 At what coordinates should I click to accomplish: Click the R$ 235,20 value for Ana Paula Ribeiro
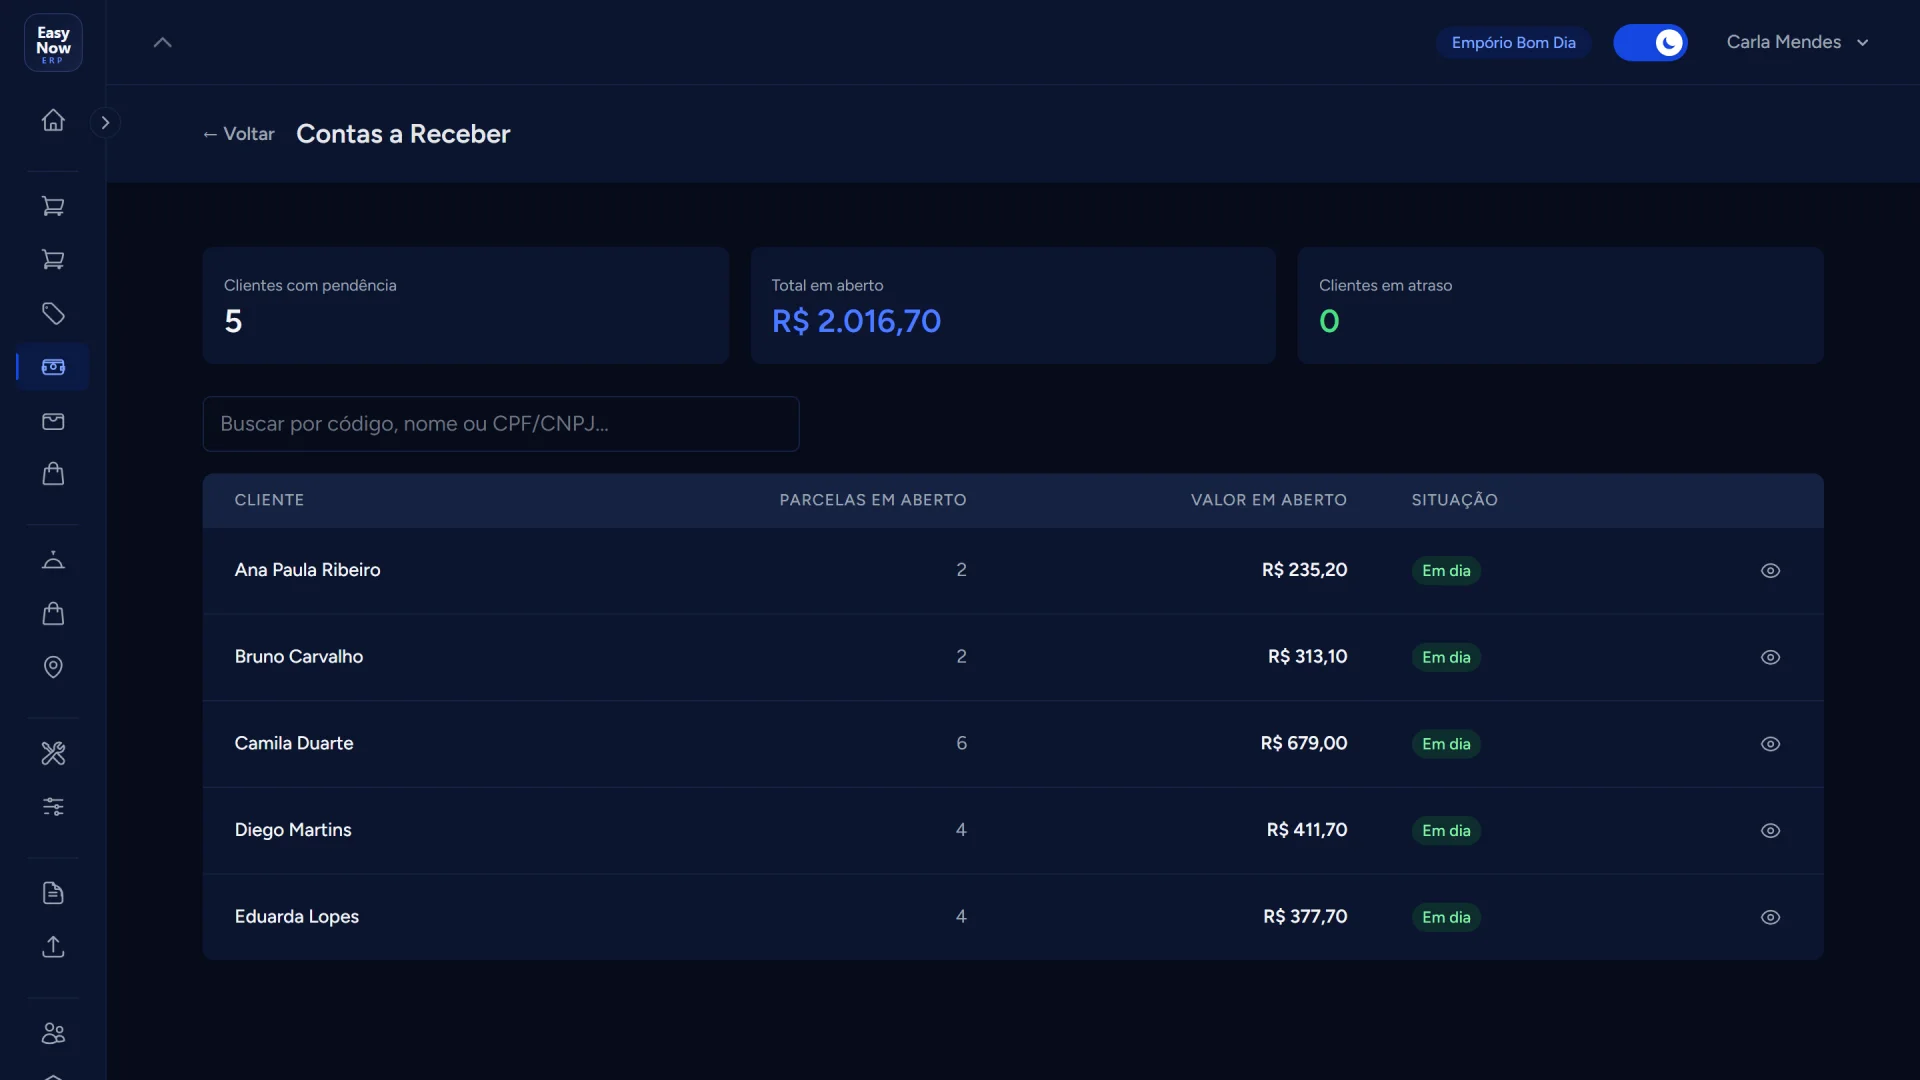(1304, 570)
